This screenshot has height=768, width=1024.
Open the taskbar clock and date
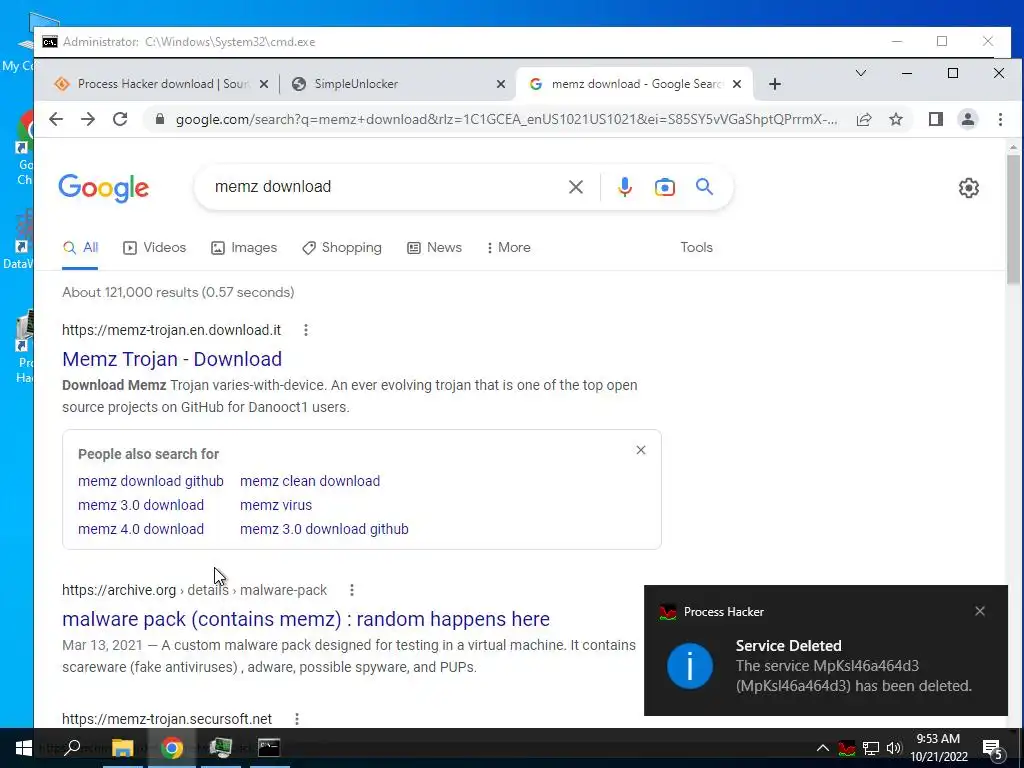[938, 748]
